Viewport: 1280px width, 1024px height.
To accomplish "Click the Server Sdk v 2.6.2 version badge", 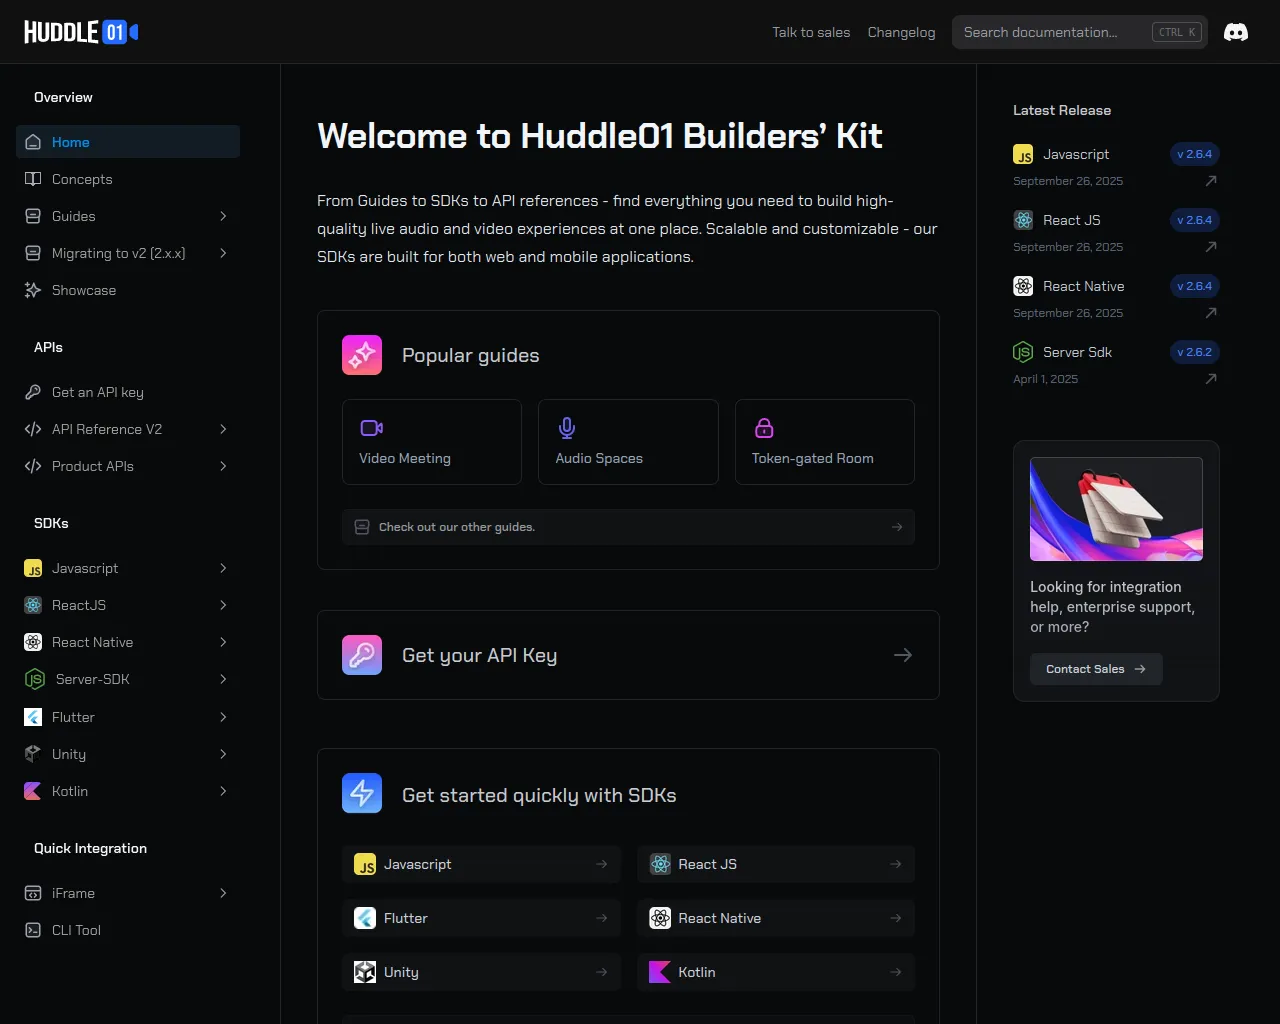I will (1195, 352).
